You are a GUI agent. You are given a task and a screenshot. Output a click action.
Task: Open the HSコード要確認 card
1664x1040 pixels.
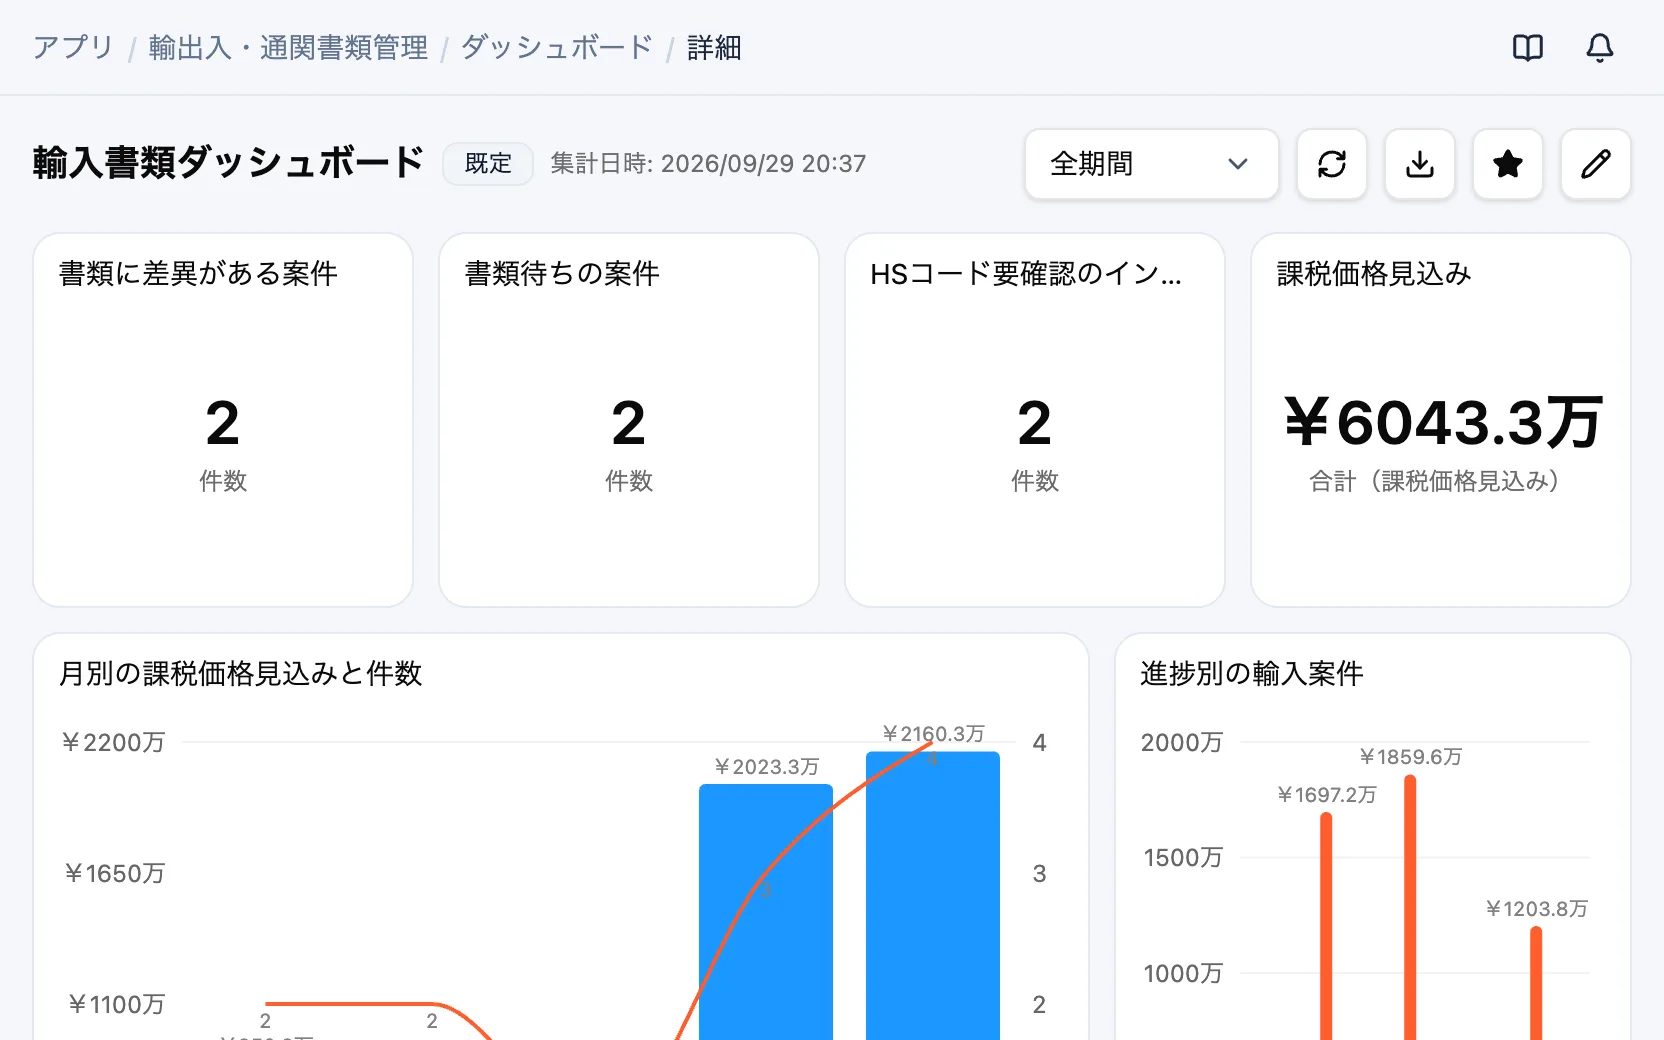coord(1035,420)
